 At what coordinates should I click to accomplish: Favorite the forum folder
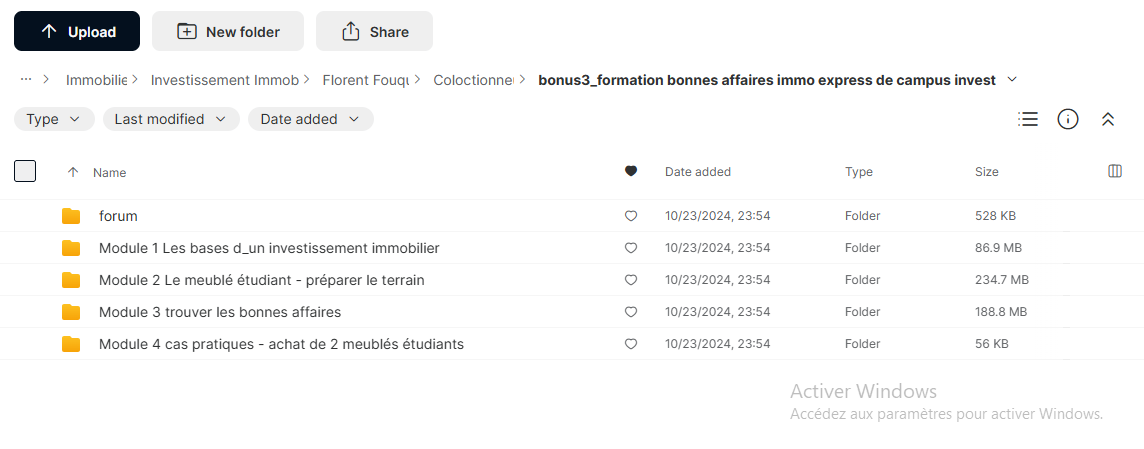[x=631, y=216]
